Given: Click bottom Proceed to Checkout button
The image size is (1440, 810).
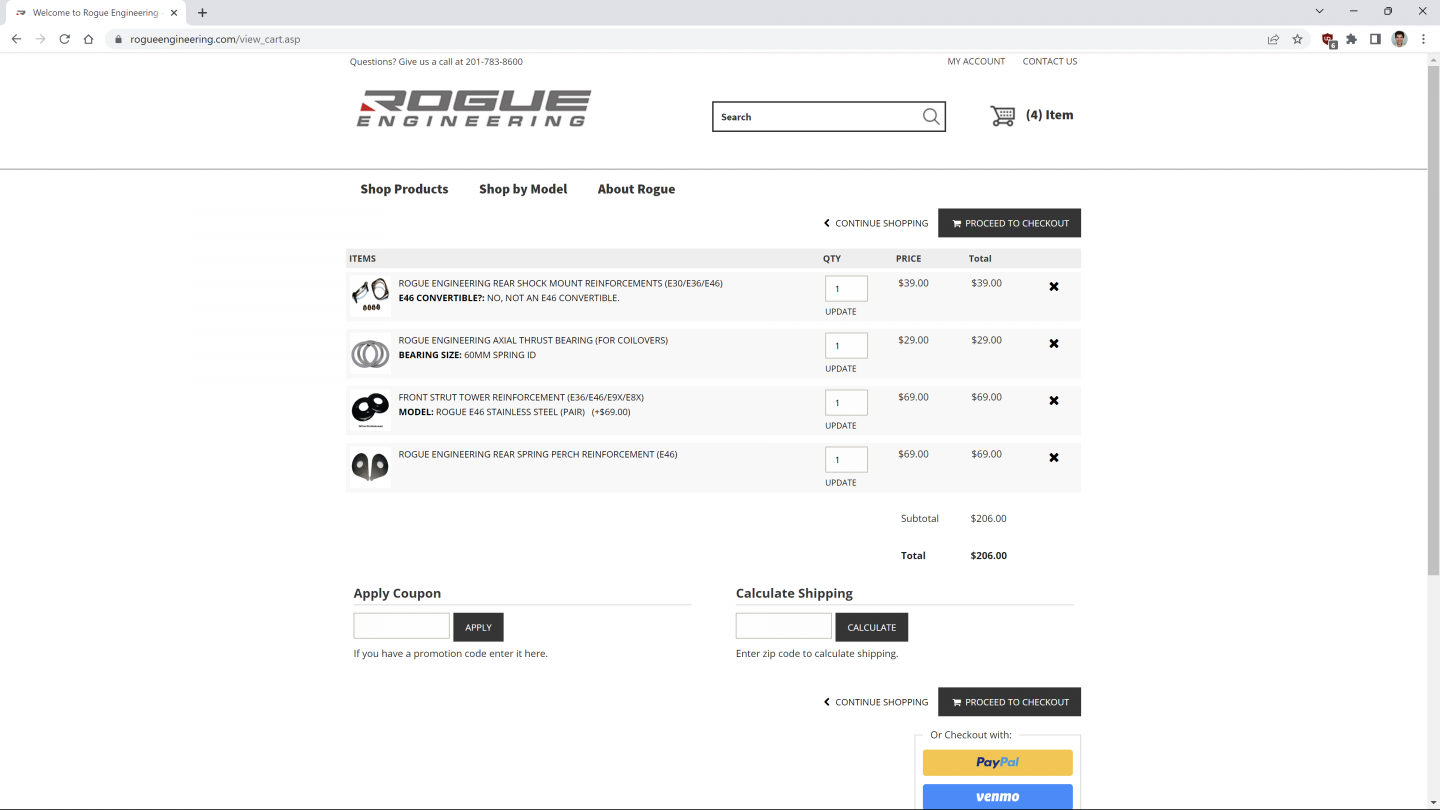Looking at the screenshot, I should [x=1009, y=702].
